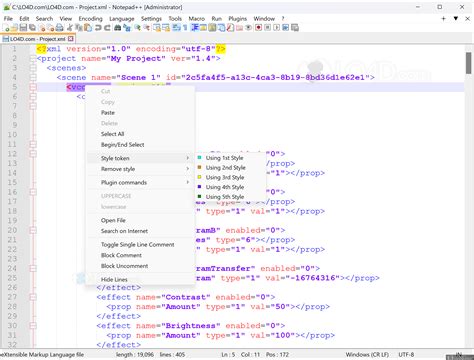
Task: Click the plus button at menu bar right
Action: (443, 19)
